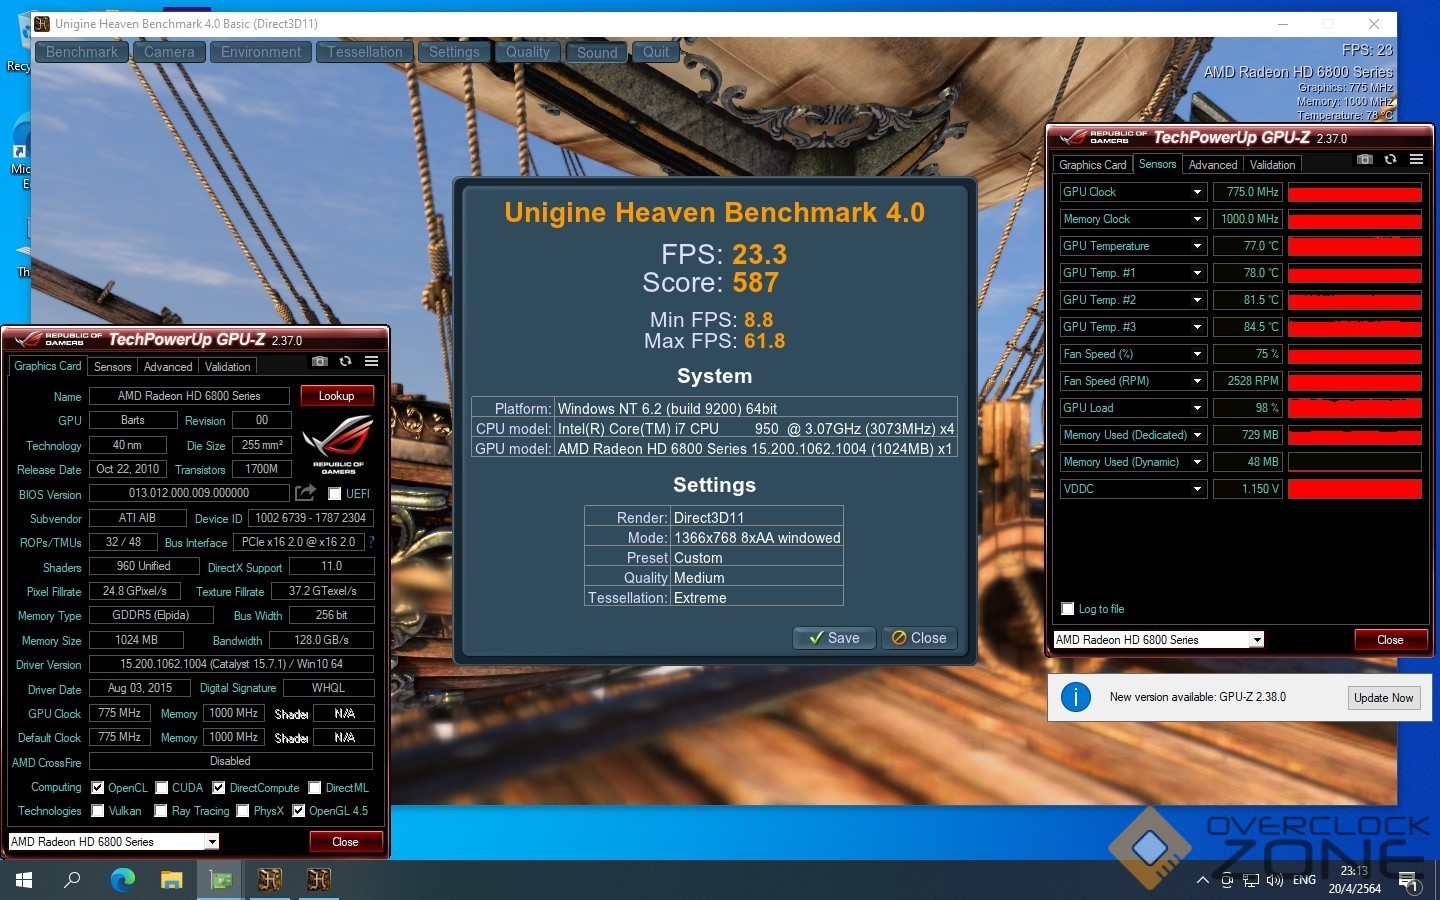Open Advanced tab in left GPU-Z window
Viewport: 1440px width, 900px height.
(168, 367)
